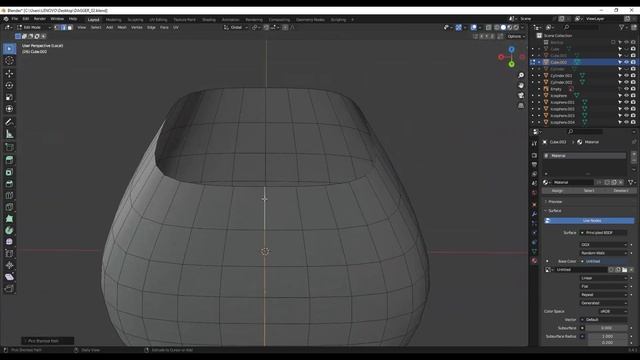Screen dimensions: 640x360
Task: Switch to rendered viewport shading
Action: click(x=516, y=27)
